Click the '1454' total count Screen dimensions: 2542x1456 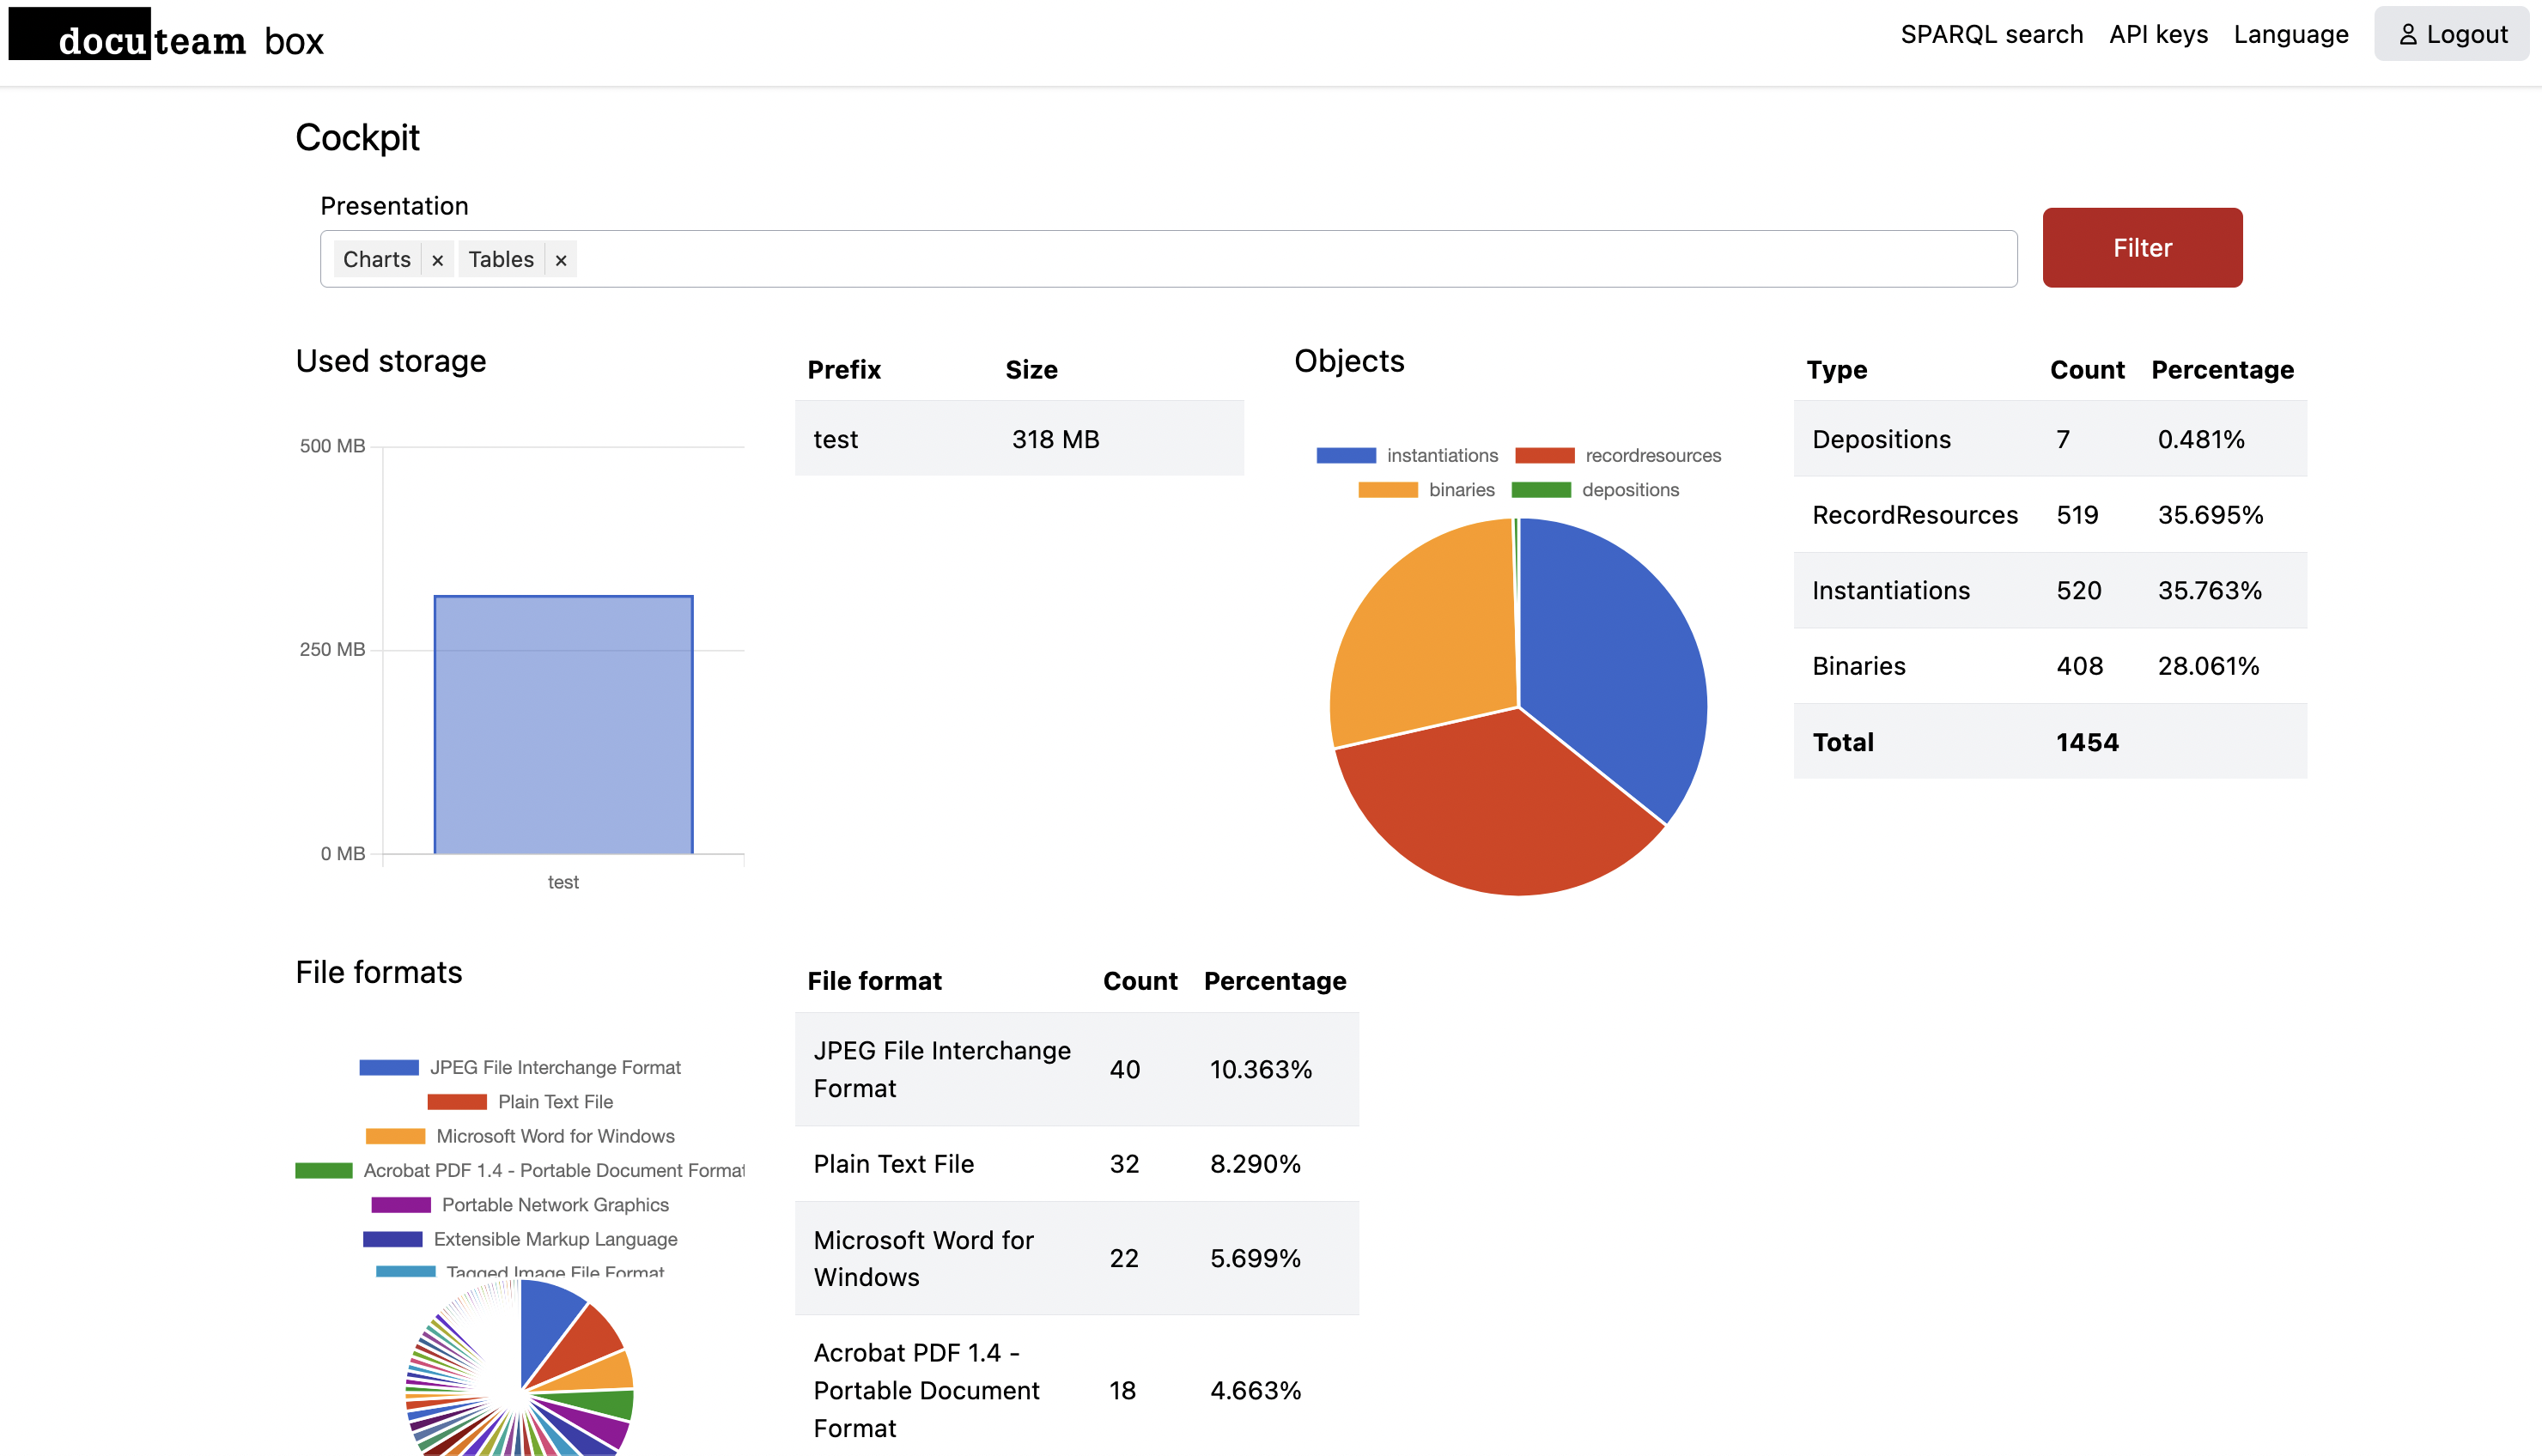[2087, 743]
